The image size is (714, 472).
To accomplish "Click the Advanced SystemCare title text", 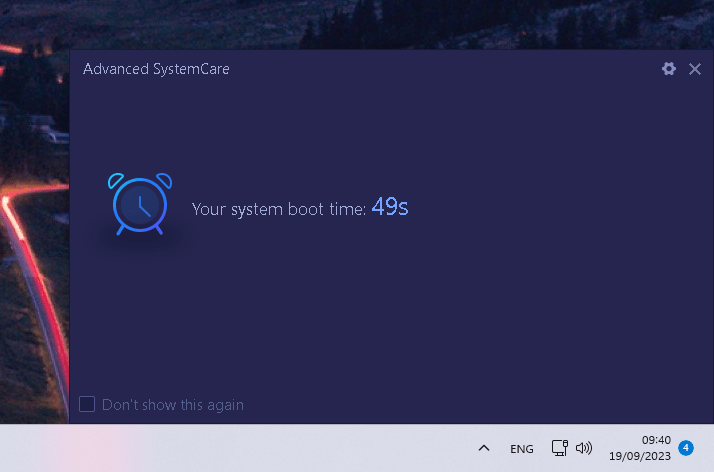I will (156, 69).
